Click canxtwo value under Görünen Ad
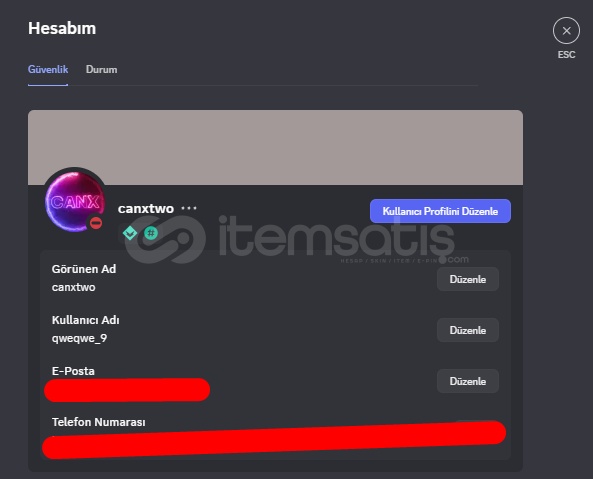Image resolution: width=593 pixels, height=479 pixels. point(73,287)
